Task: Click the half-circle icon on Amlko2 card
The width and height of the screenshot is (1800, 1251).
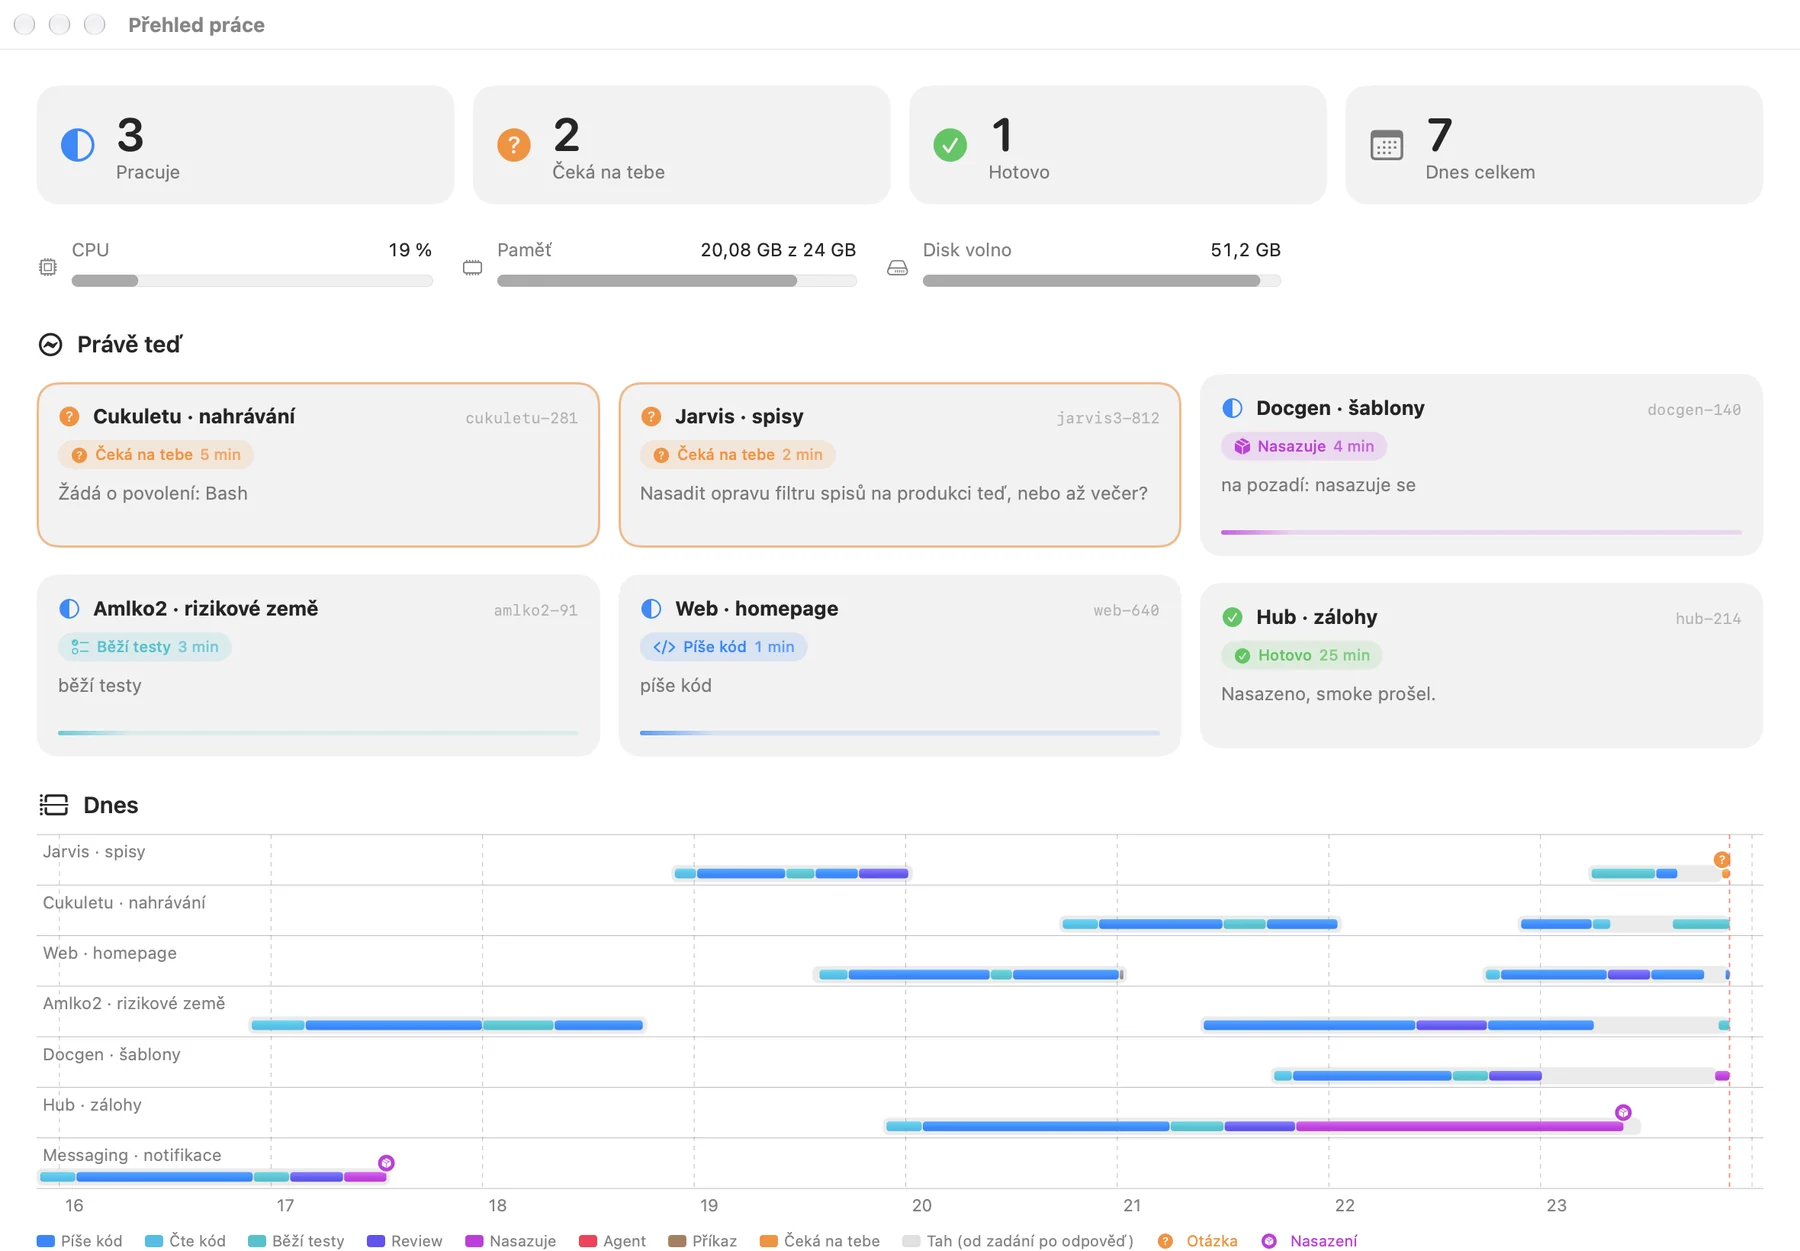Action: click(69, 608)
